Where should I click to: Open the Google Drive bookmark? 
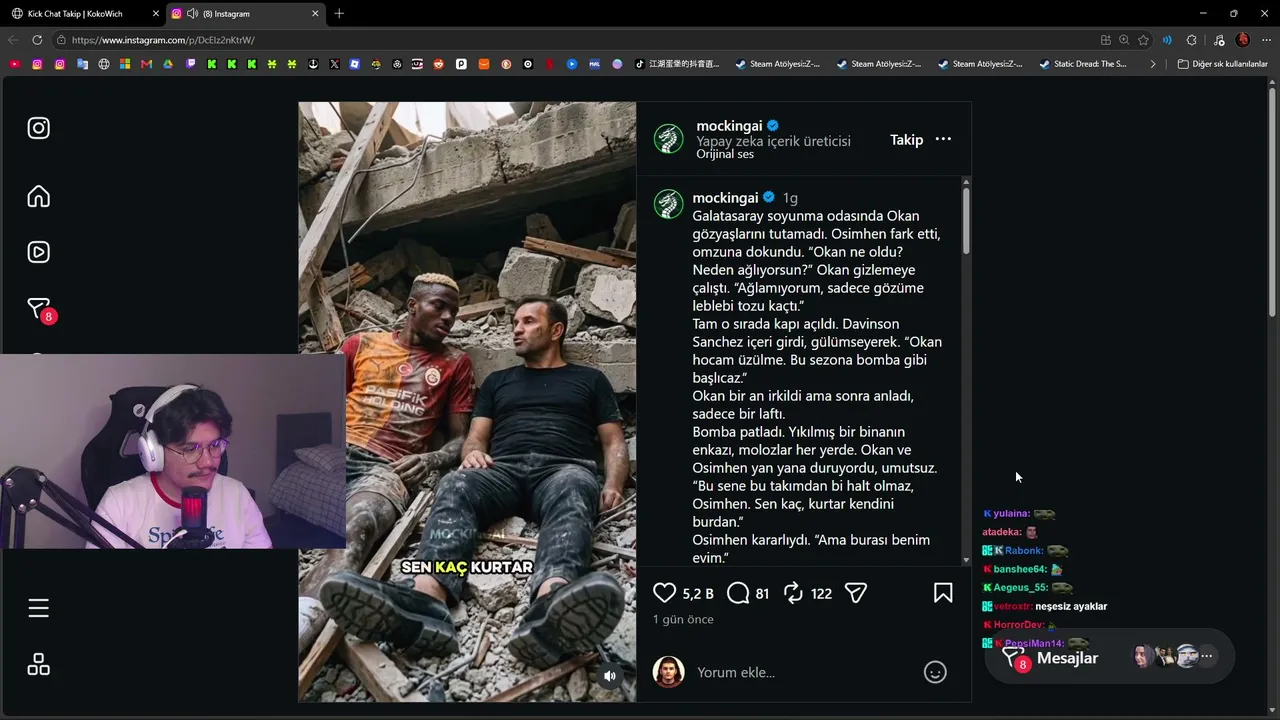168,64
